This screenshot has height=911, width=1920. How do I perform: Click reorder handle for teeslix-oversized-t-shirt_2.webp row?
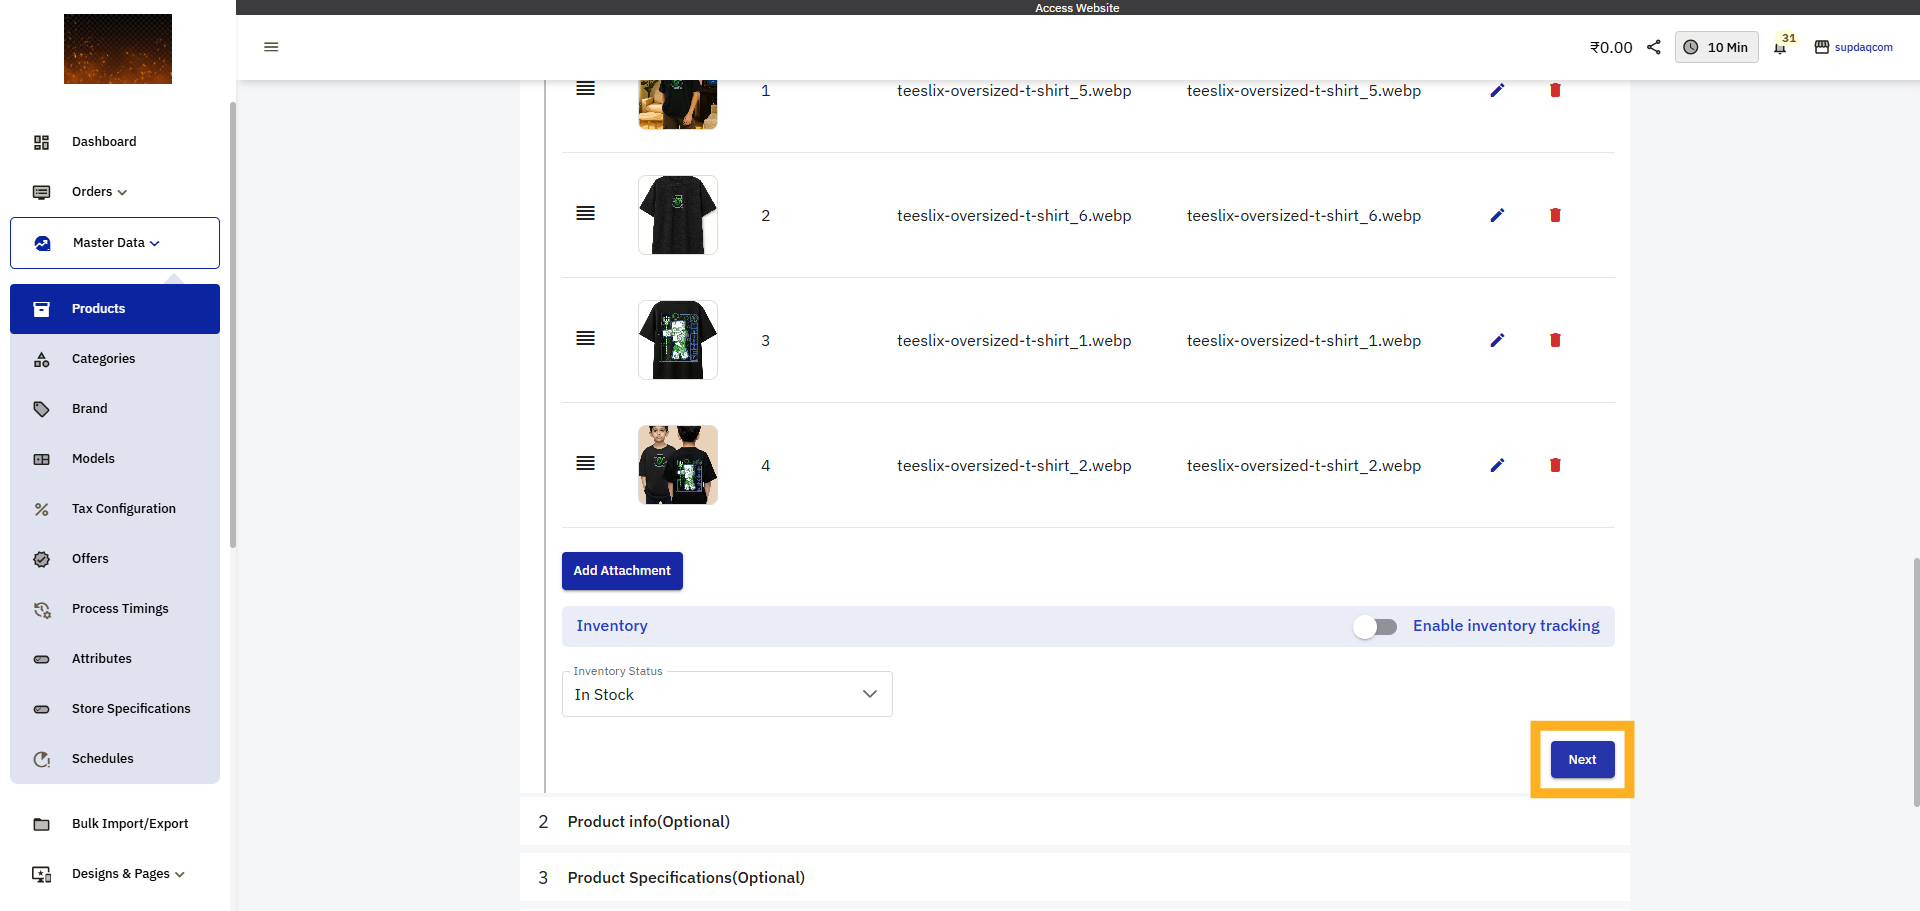[x=586, y=463]
